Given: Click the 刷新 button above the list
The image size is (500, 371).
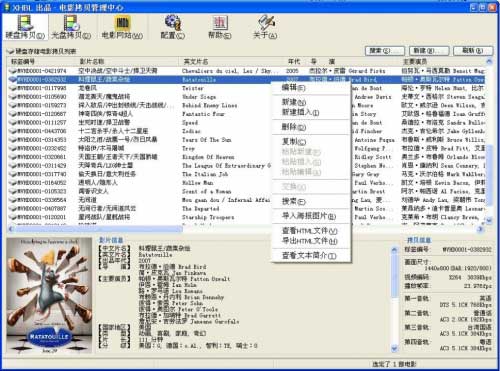Looking at the screenshot, I should (x=473, y=51).
